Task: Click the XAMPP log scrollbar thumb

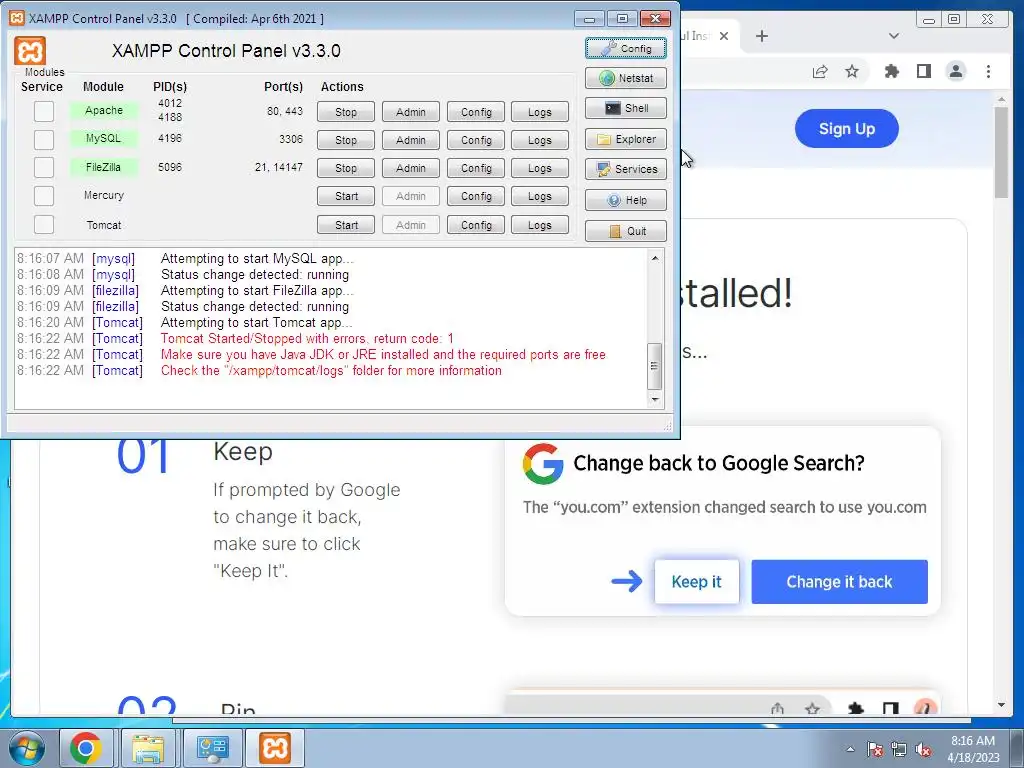Action: click(x=655, y=366)
